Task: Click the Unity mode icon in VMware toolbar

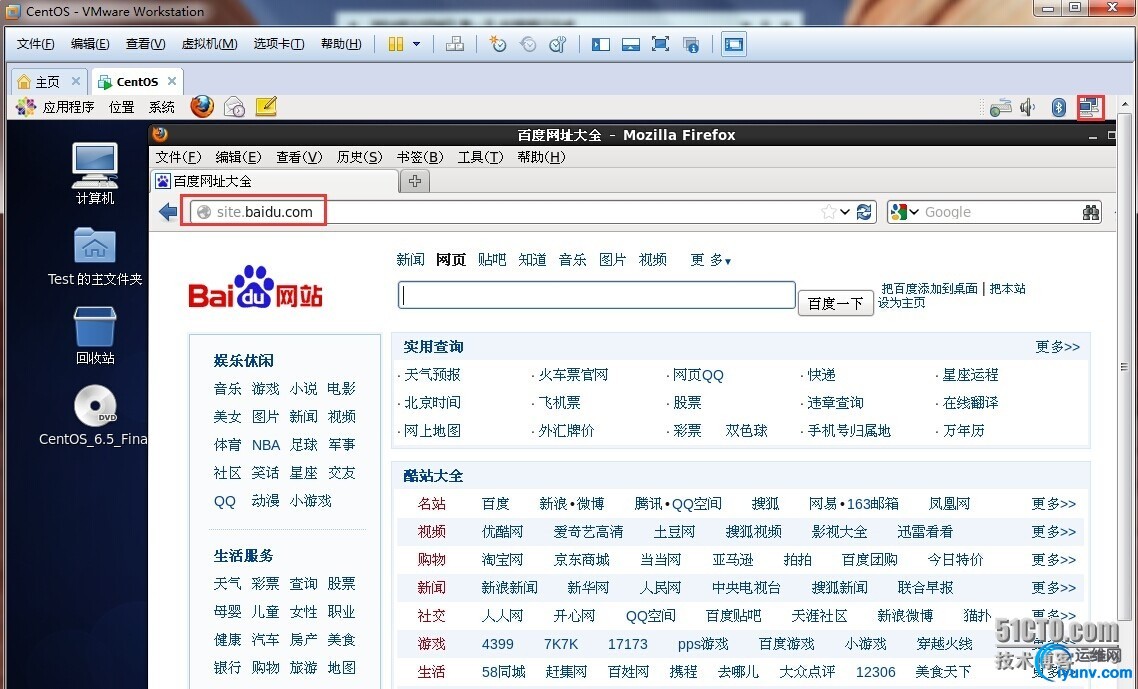Action: (x=691, y=45)
